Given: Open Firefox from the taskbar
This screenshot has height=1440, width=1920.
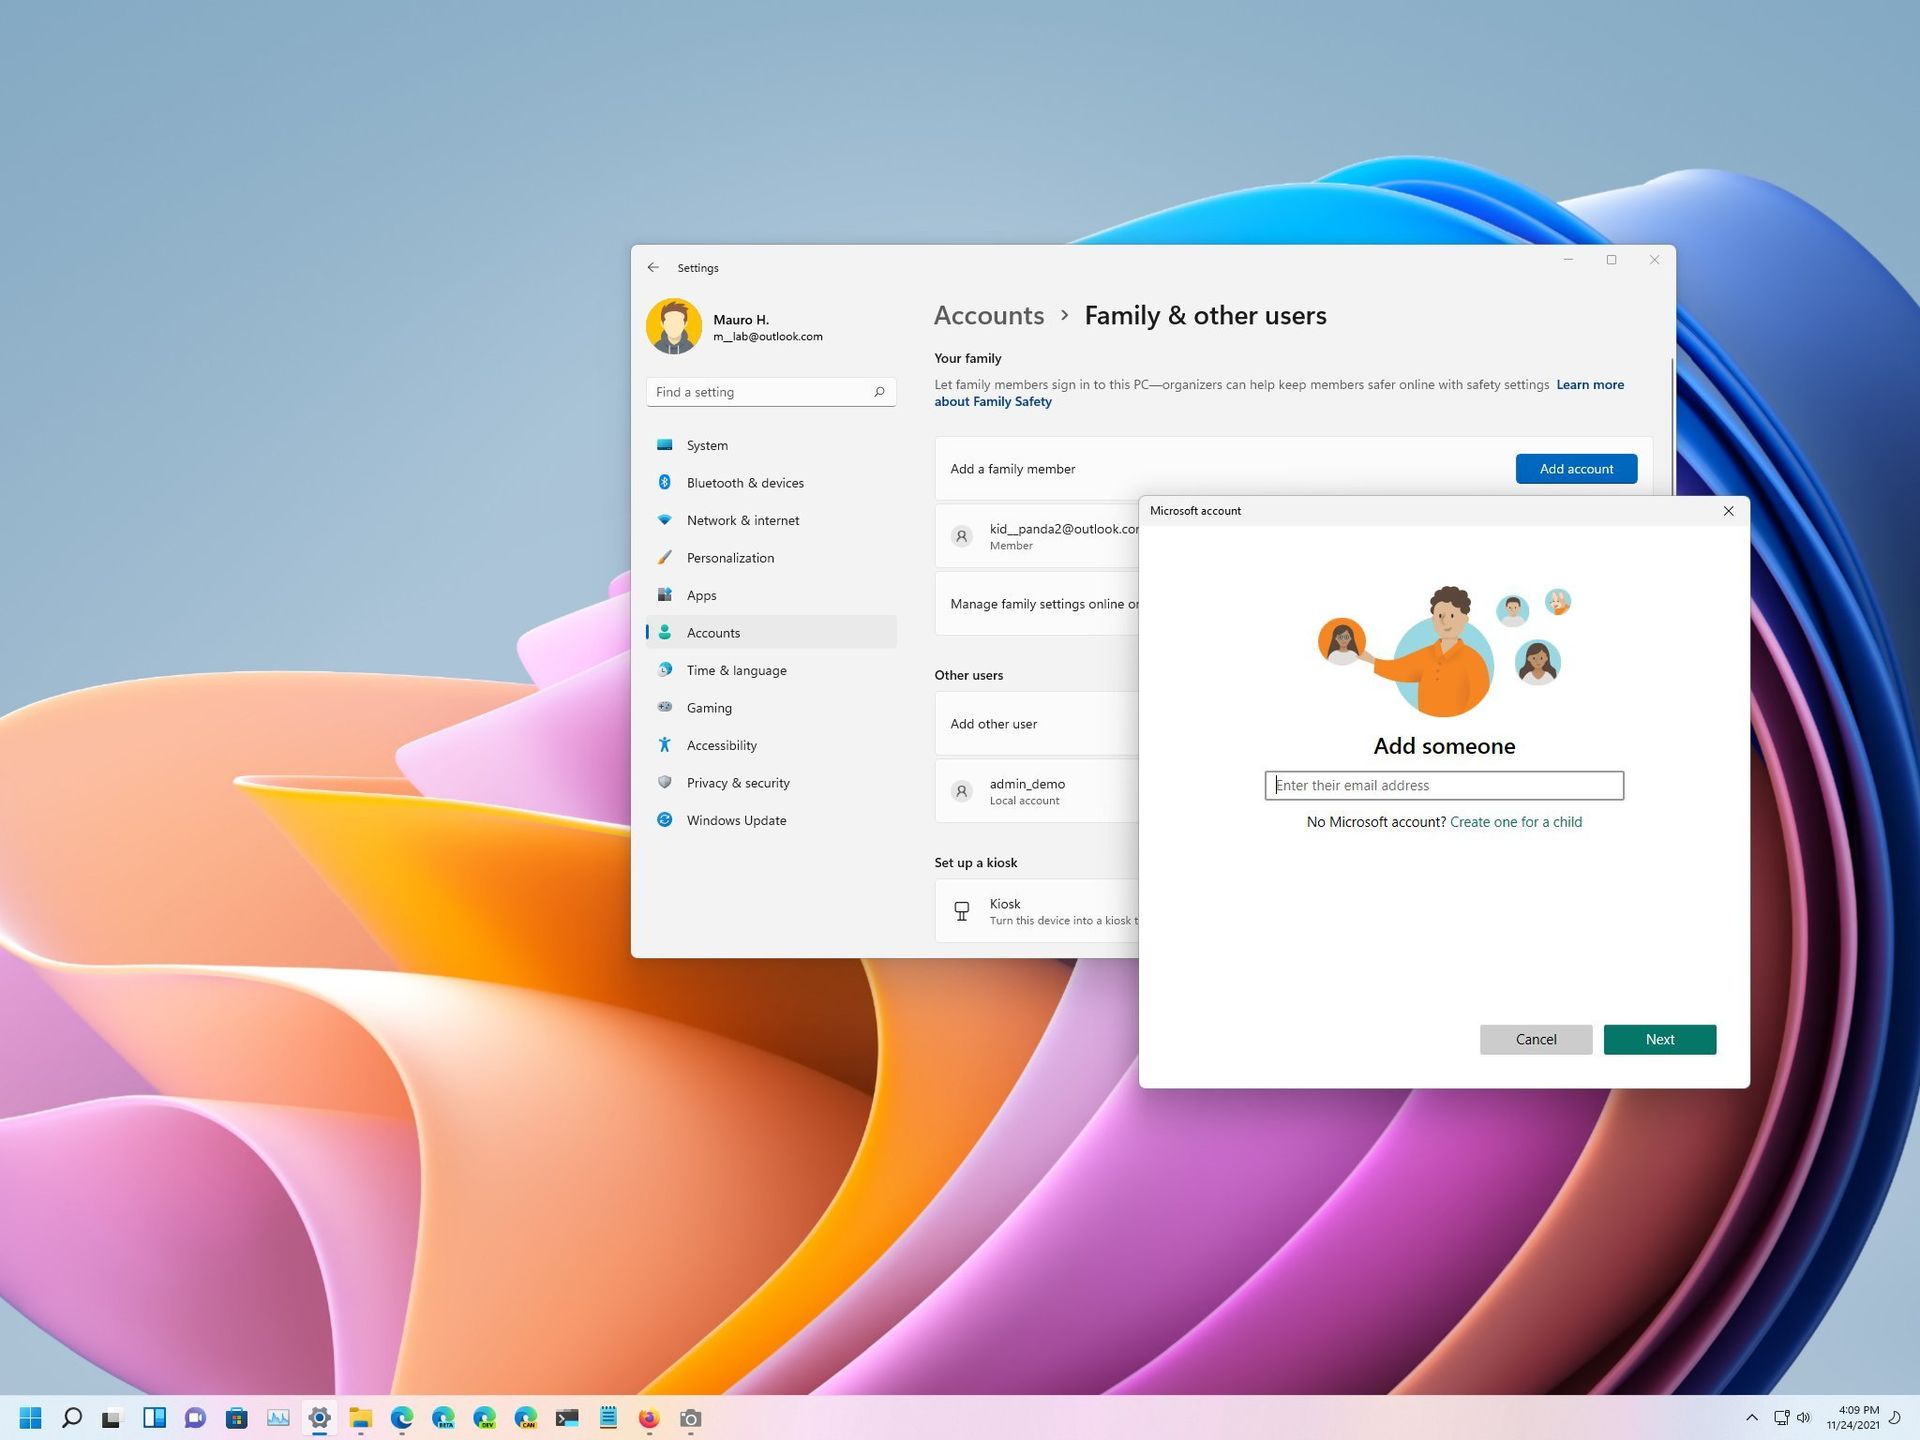Looking at the screenshot, I should 648,1418.
